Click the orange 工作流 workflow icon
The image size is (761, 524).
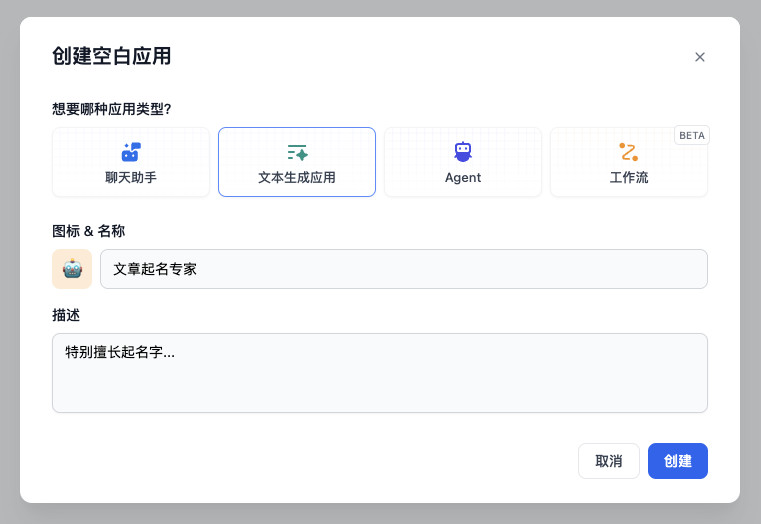(x=629, y=152)
